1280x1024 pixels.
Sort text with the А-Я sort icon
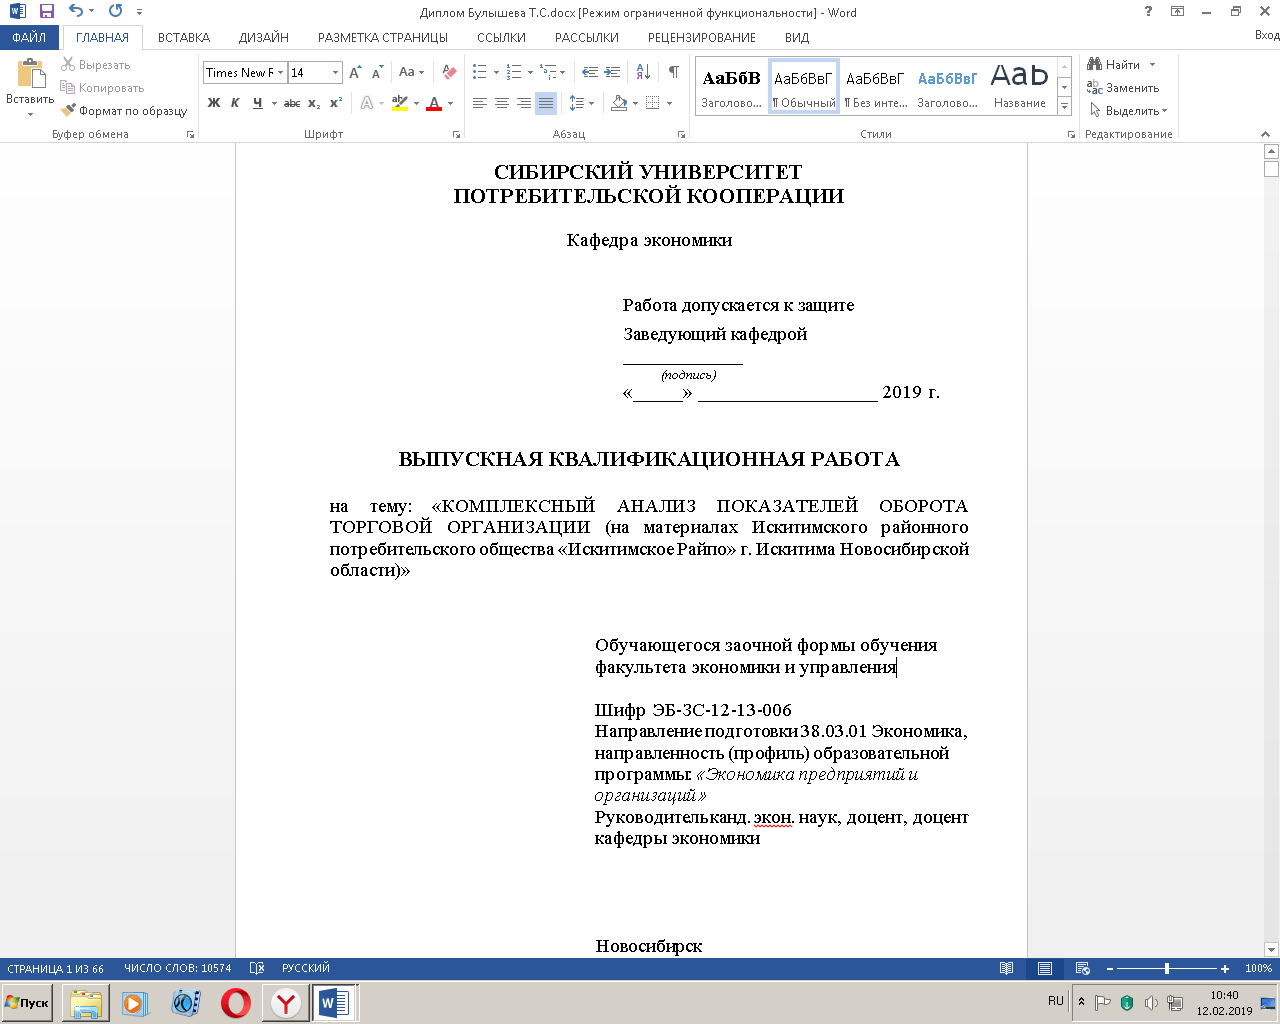tap(643, 73)
